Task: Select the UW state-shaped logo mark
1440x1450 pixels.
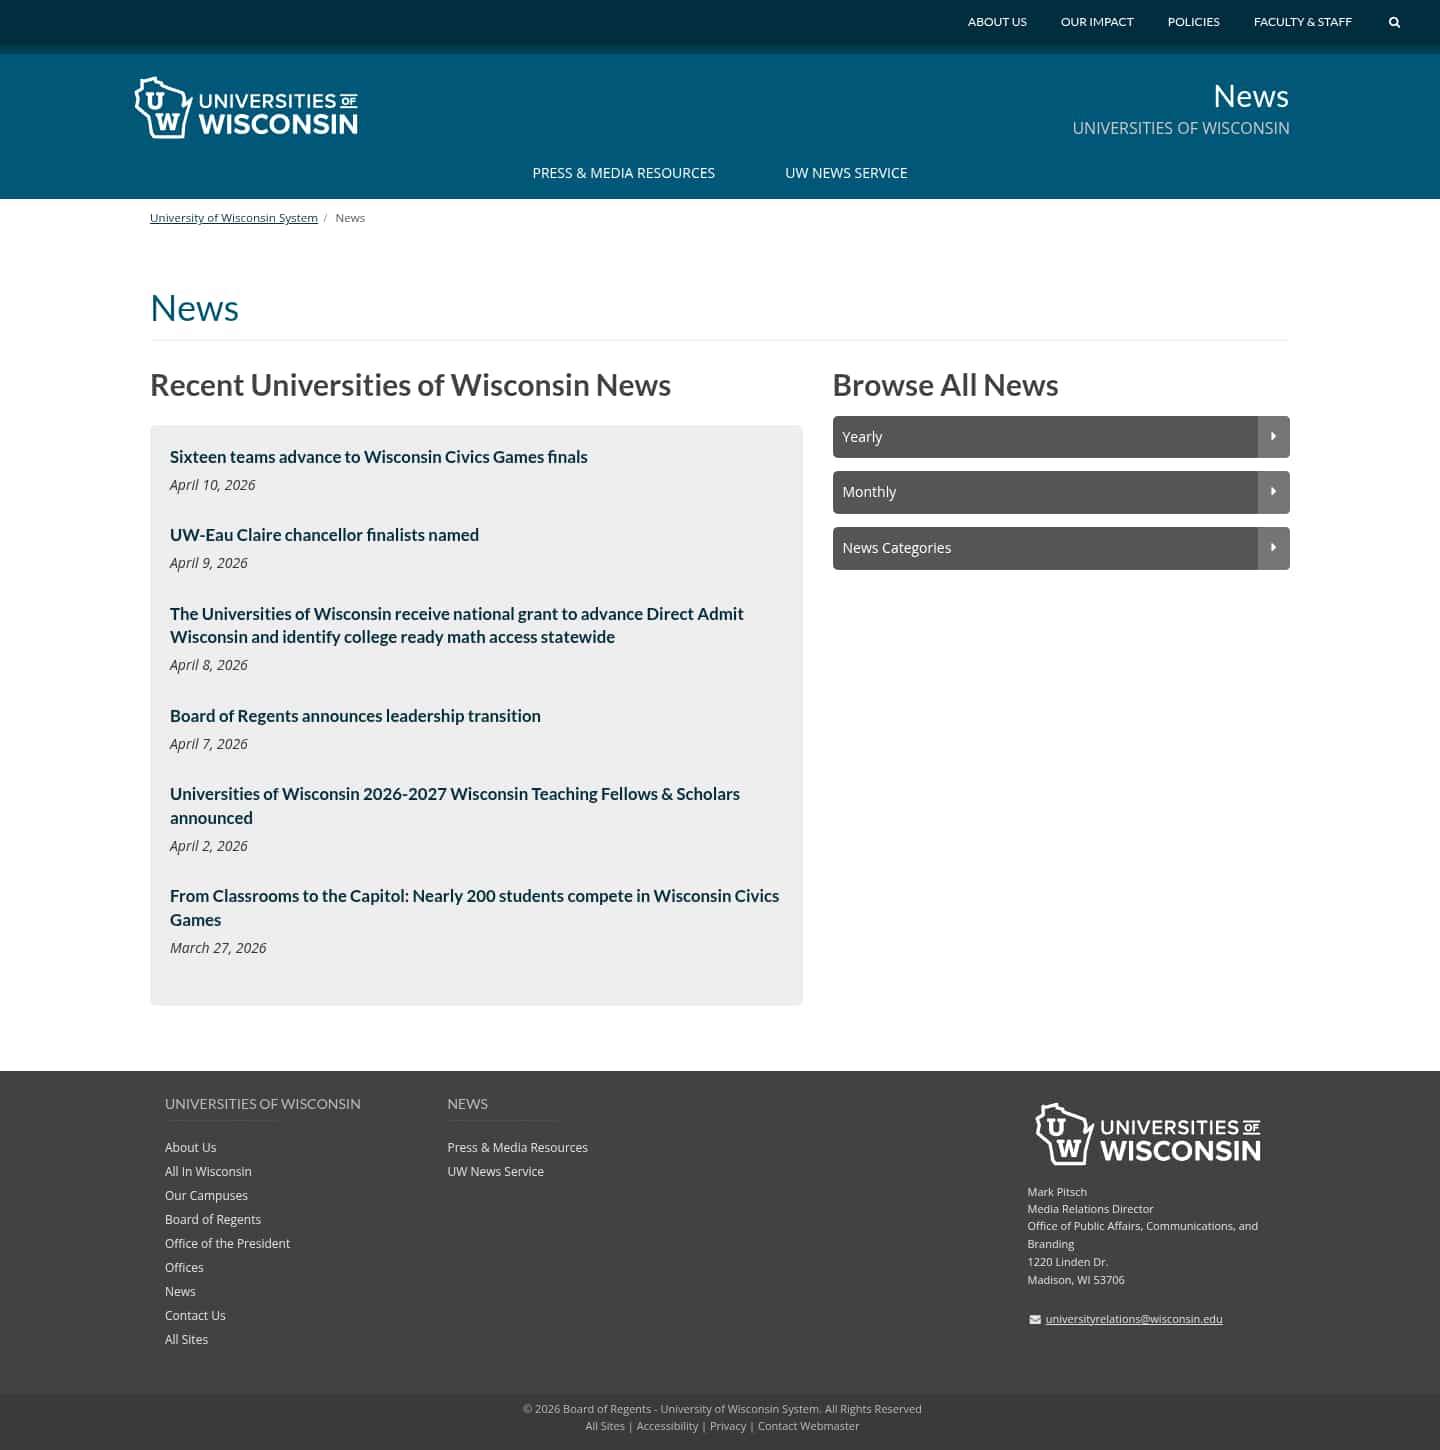Action: click(x=162, y=107)
